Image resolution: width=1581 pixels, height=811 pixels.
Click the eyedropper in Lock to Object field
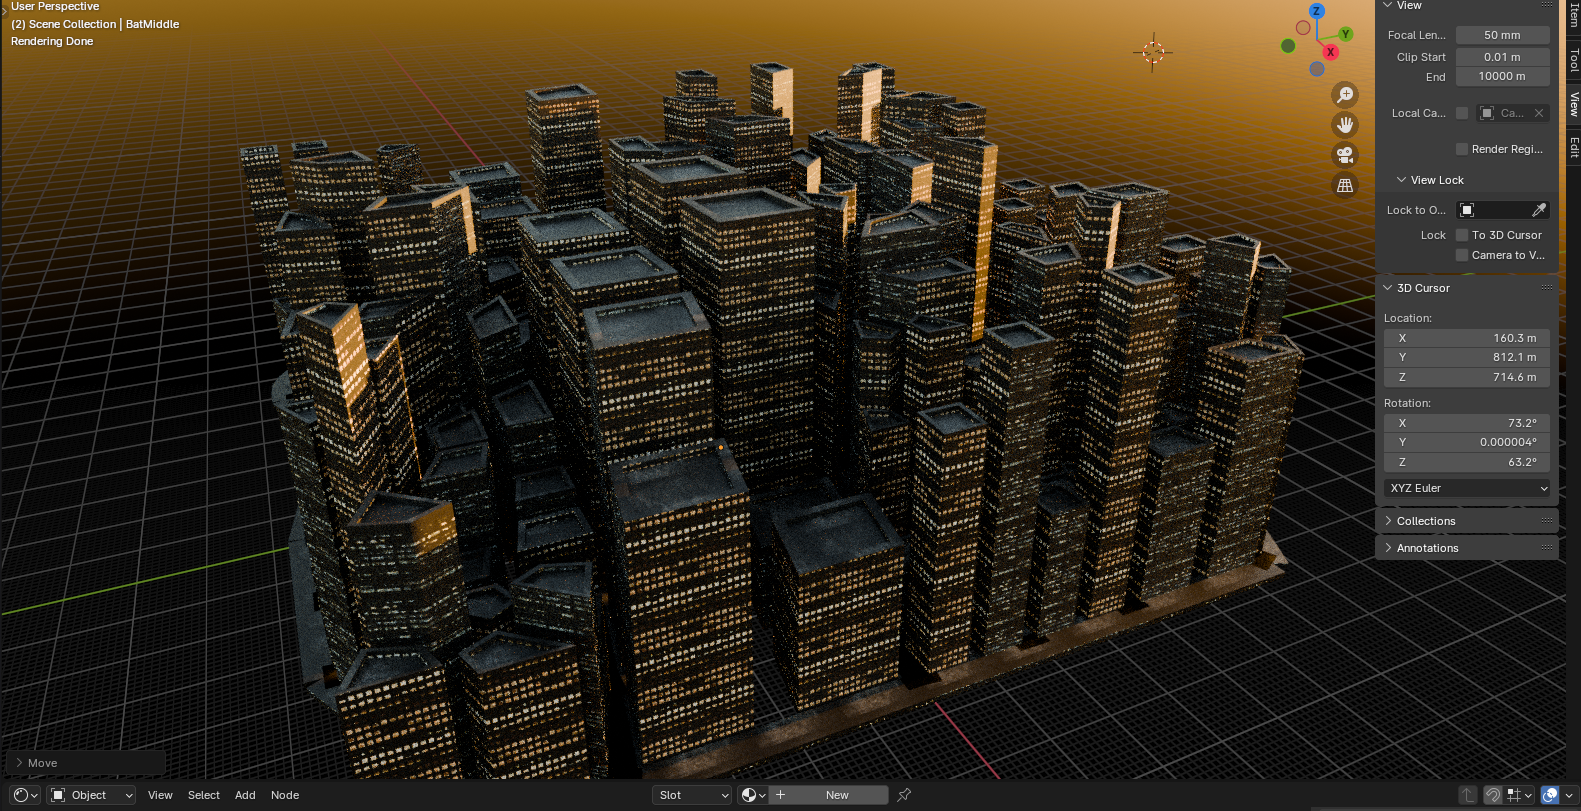point(1538,210)
